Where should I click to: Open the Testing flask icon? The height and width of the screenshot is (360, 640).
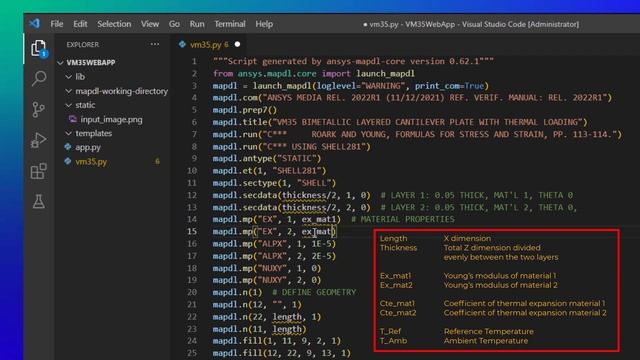coord(39,202)
